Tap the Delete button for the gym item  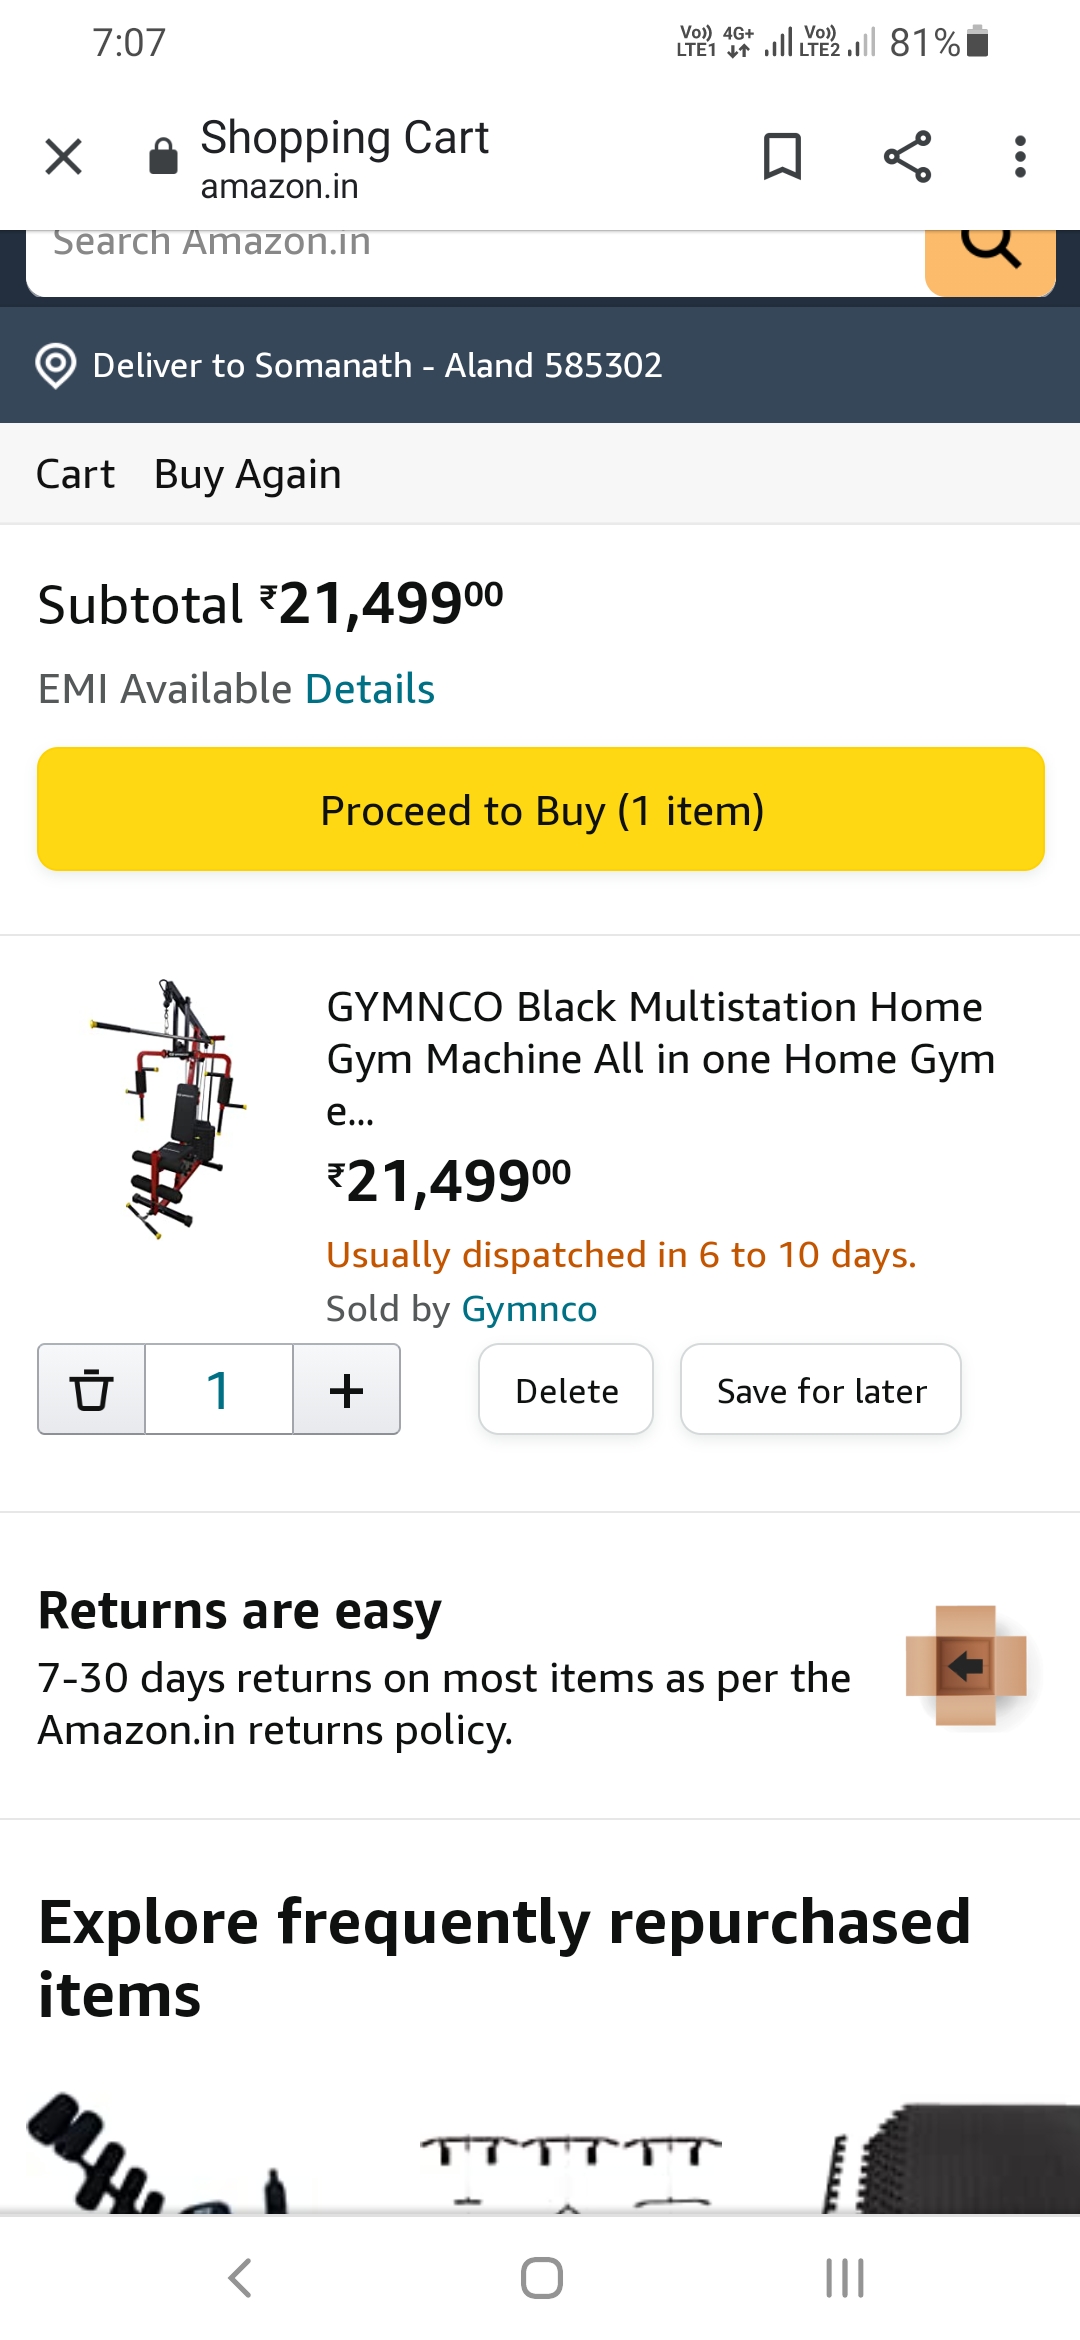(x=566, y=1390)
